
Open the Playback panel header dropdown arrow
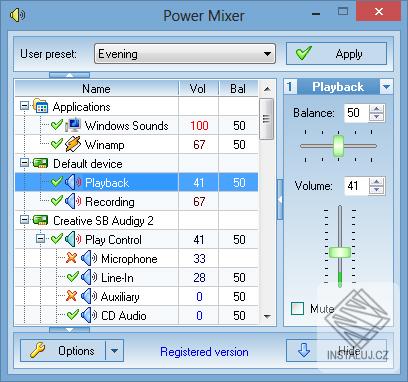[386, 87]
